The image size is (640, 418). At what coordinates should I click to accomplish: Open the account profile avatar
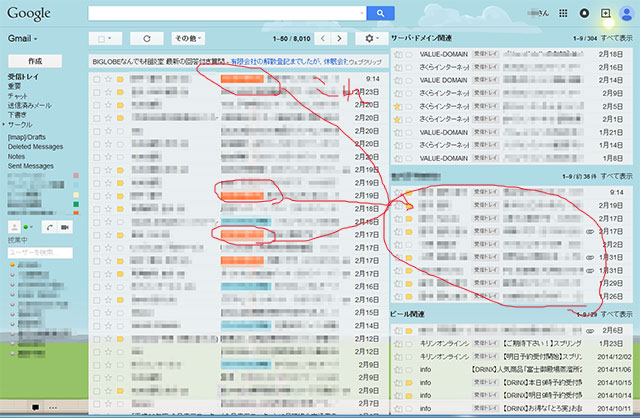tap(627, 13)
